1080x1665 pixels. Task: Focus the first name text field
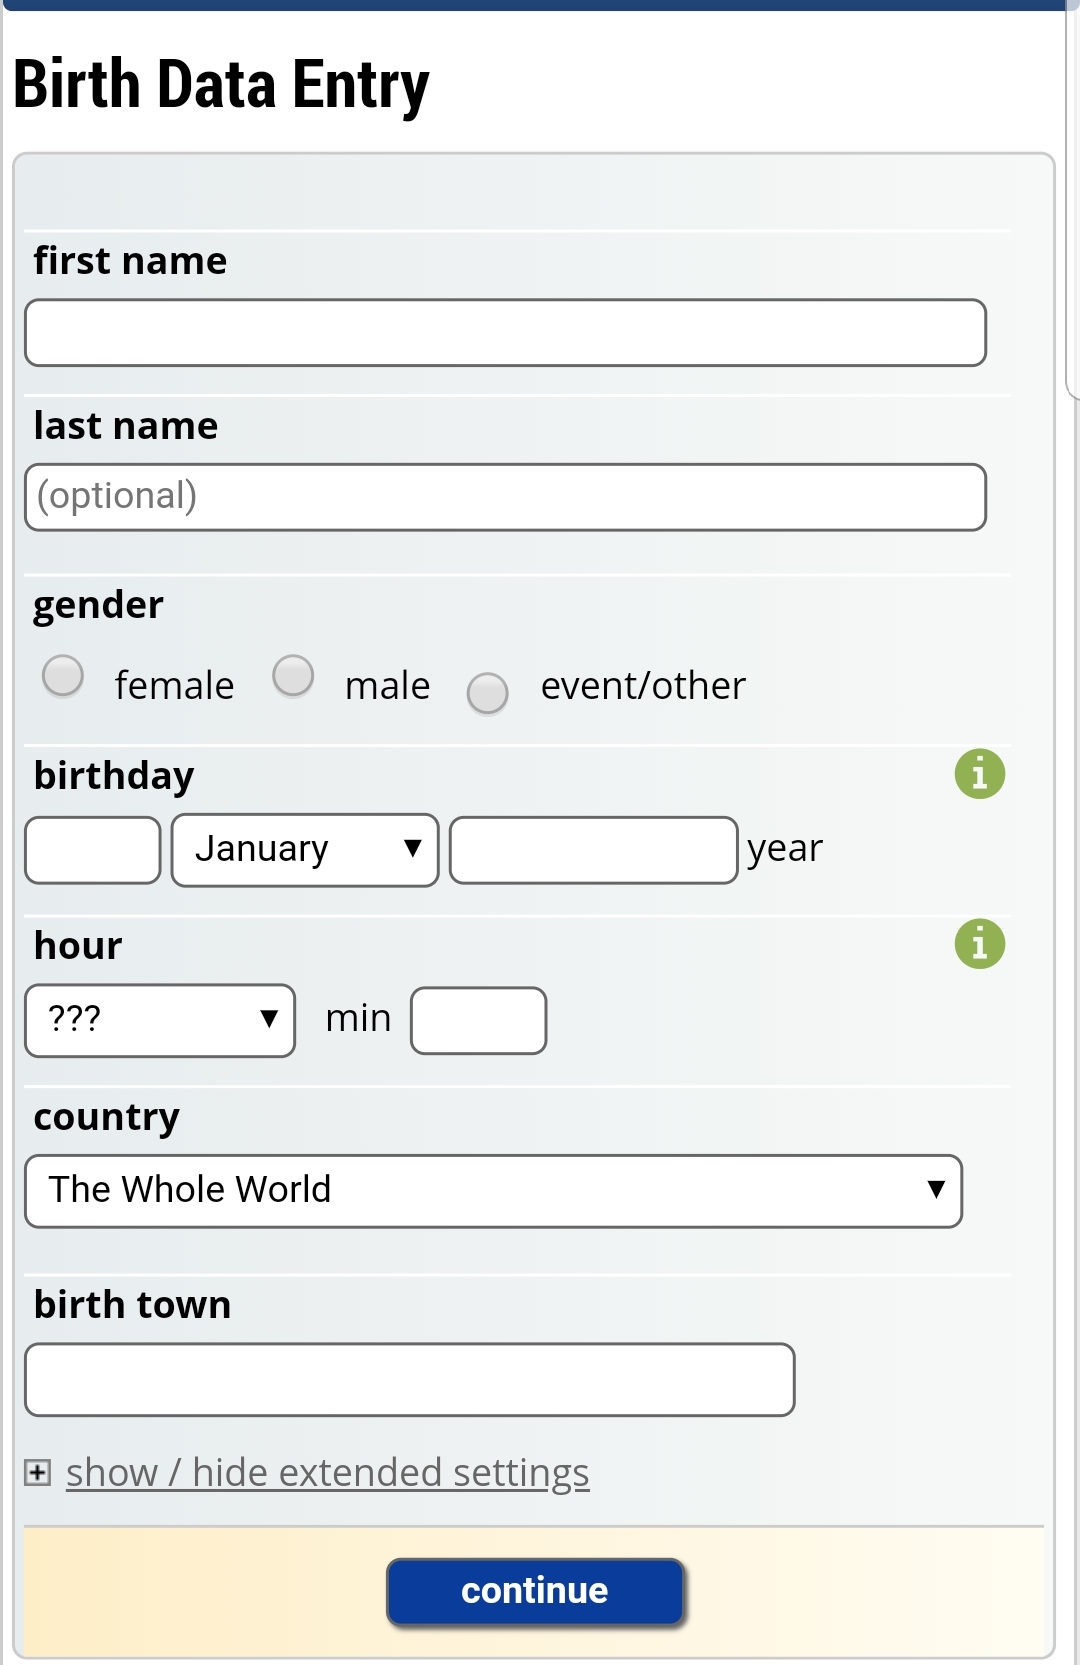505,333
